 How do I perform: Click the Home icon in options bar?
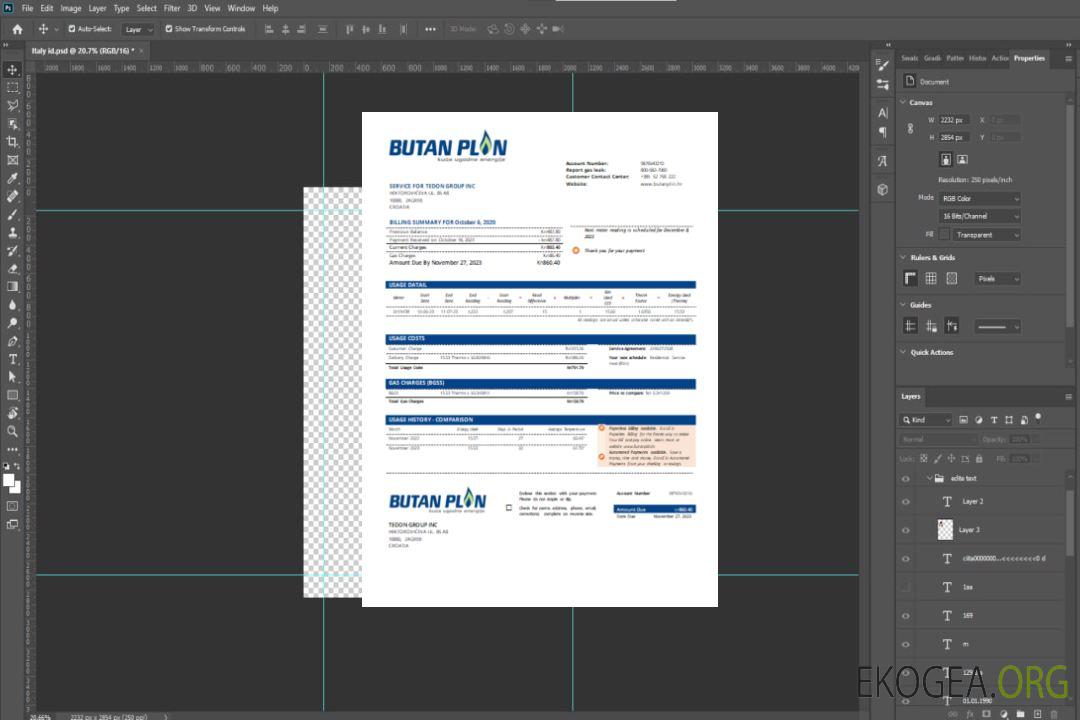click(17, 29)
